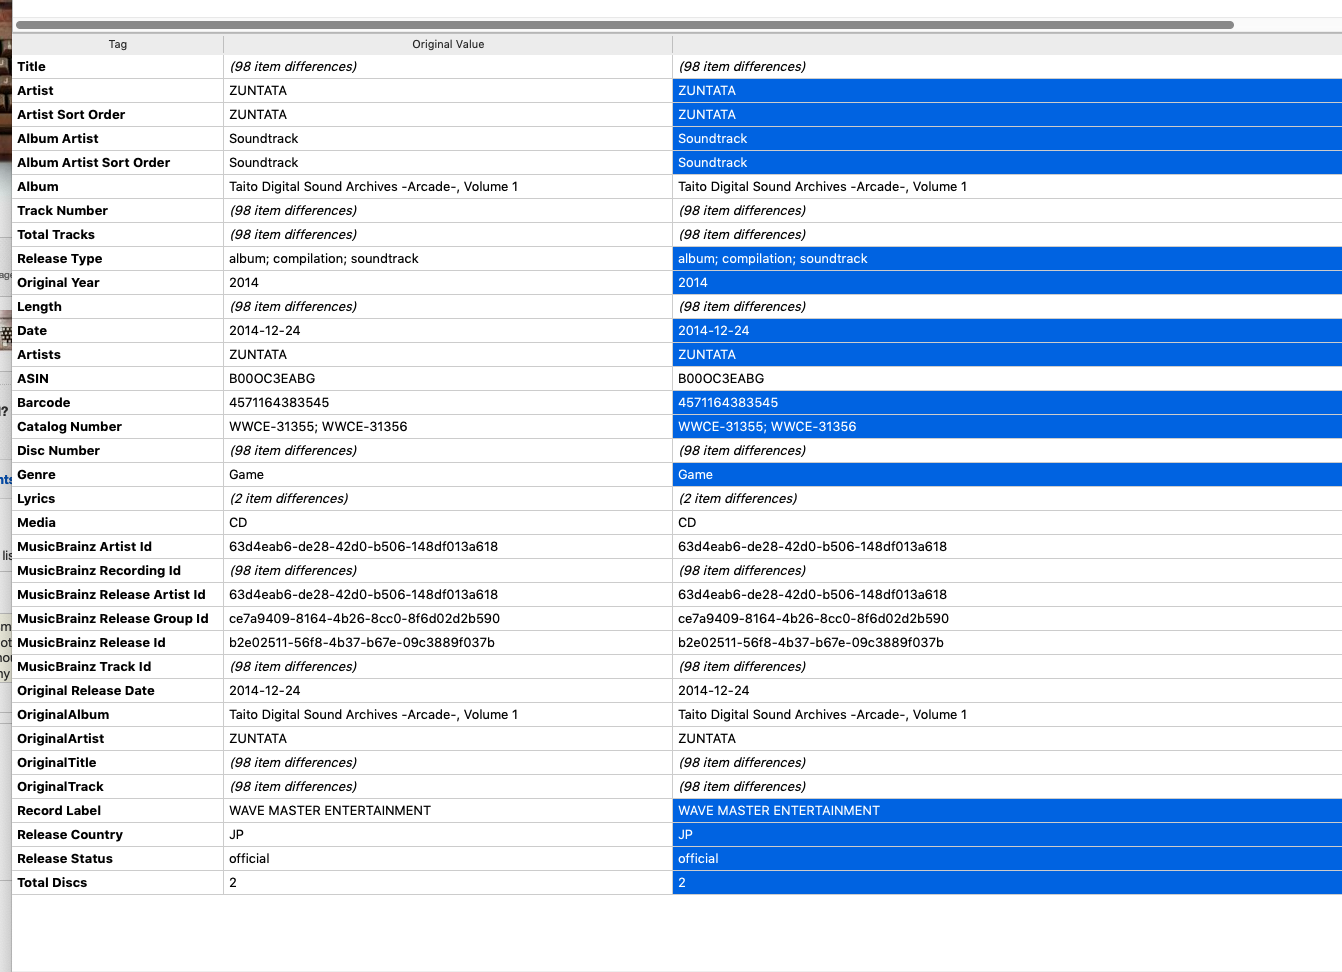Image resolution: width=1342 pixels, height=972 pixels.
Task: Select the Lyrics tag label
Action: coord(36,499)
